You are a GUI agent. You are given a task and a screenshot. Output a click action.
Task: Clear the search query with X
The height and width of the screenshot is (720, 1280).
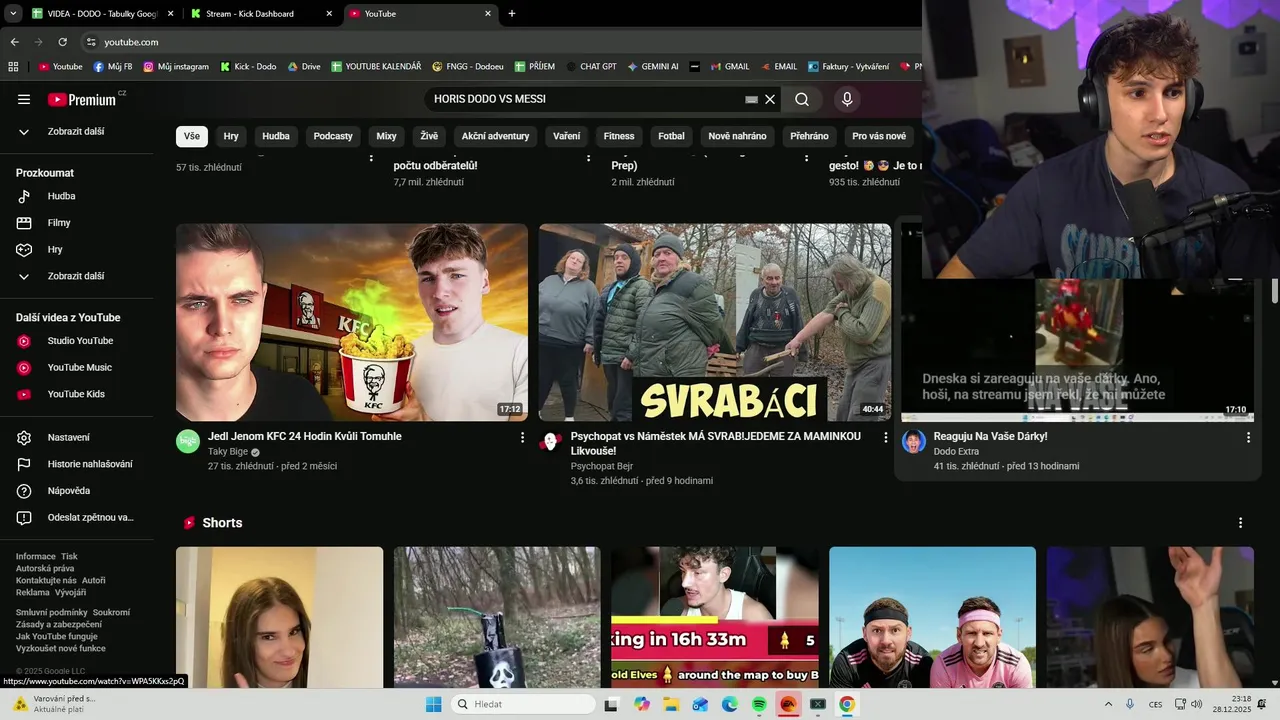click(770, 99)
